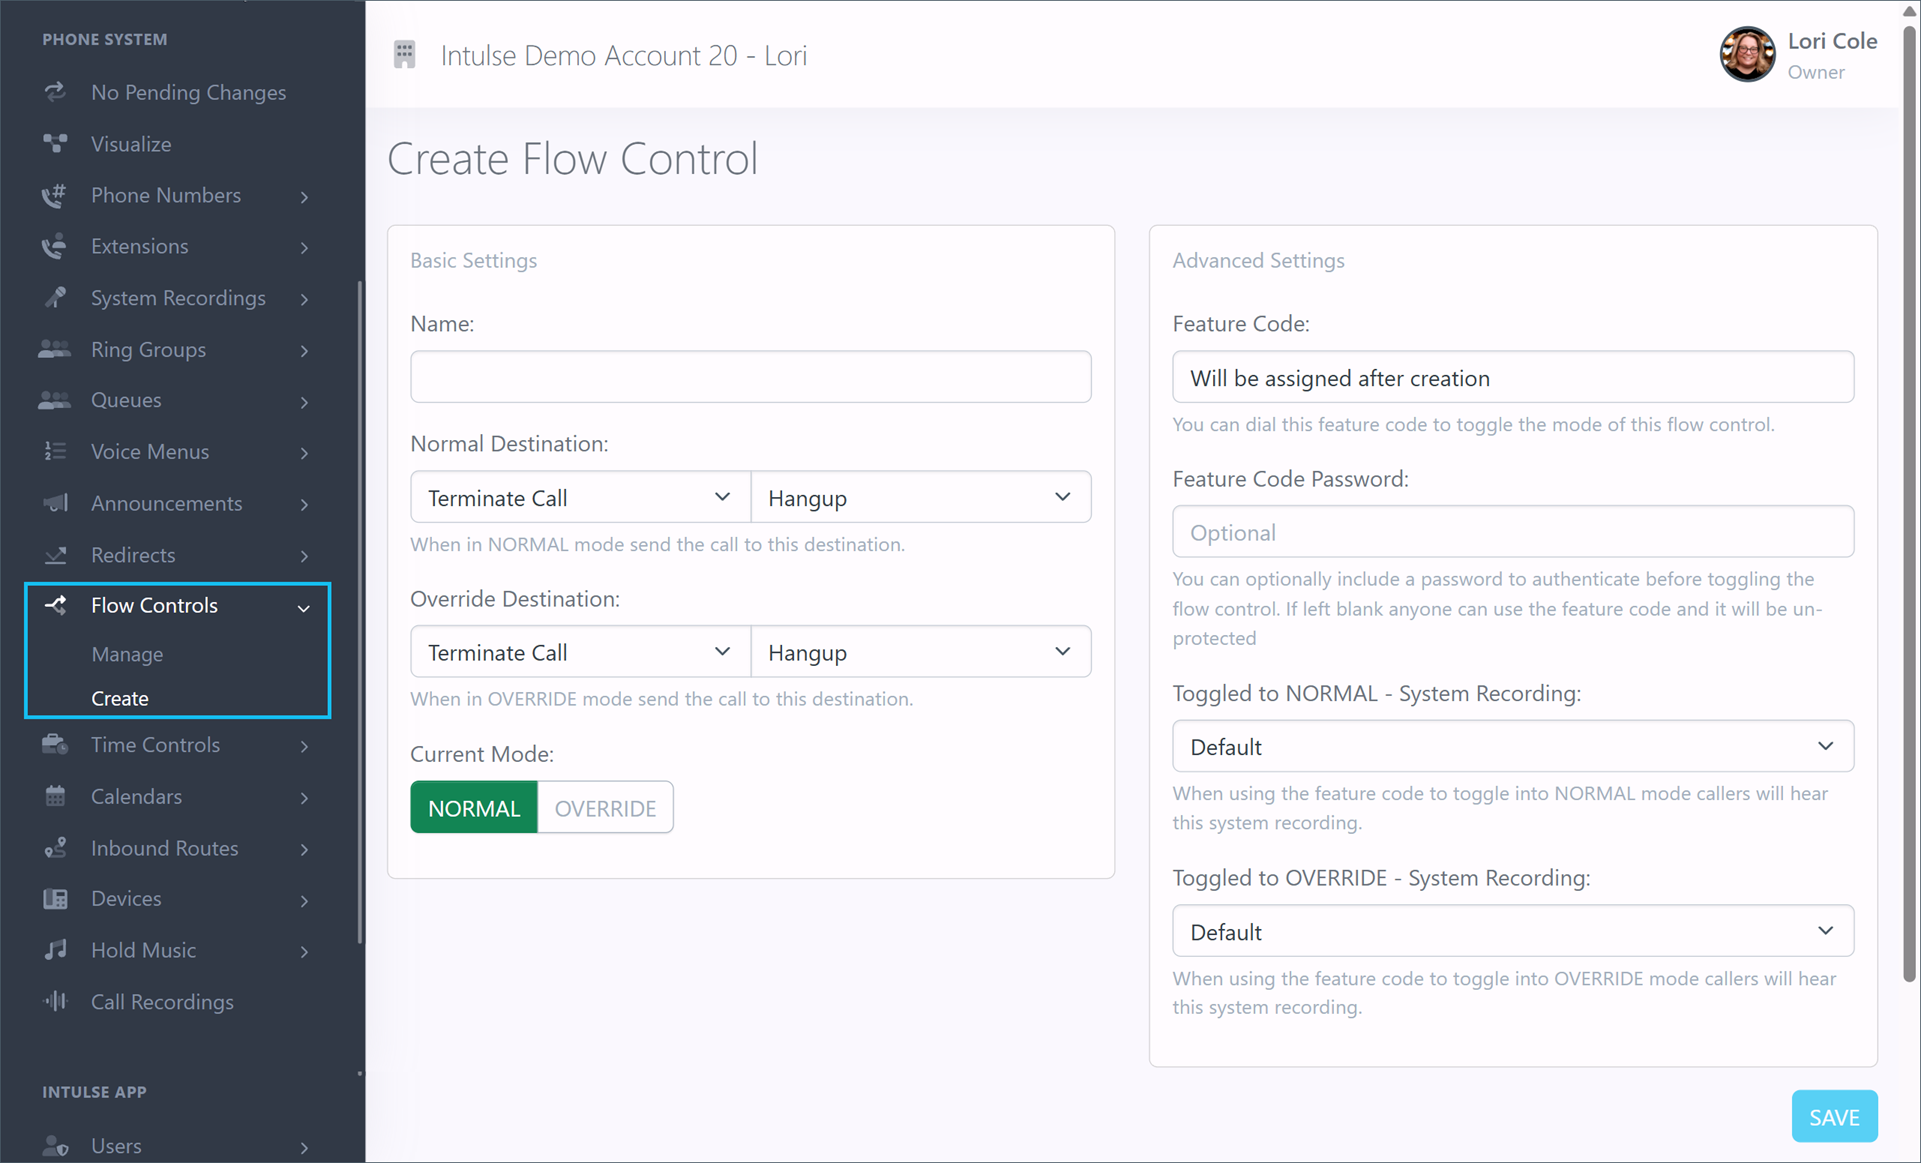The width and height of the screenshot is (1922, 1163).
Task: Set Current Mode to NORMAL
Action: click(474, 808)
